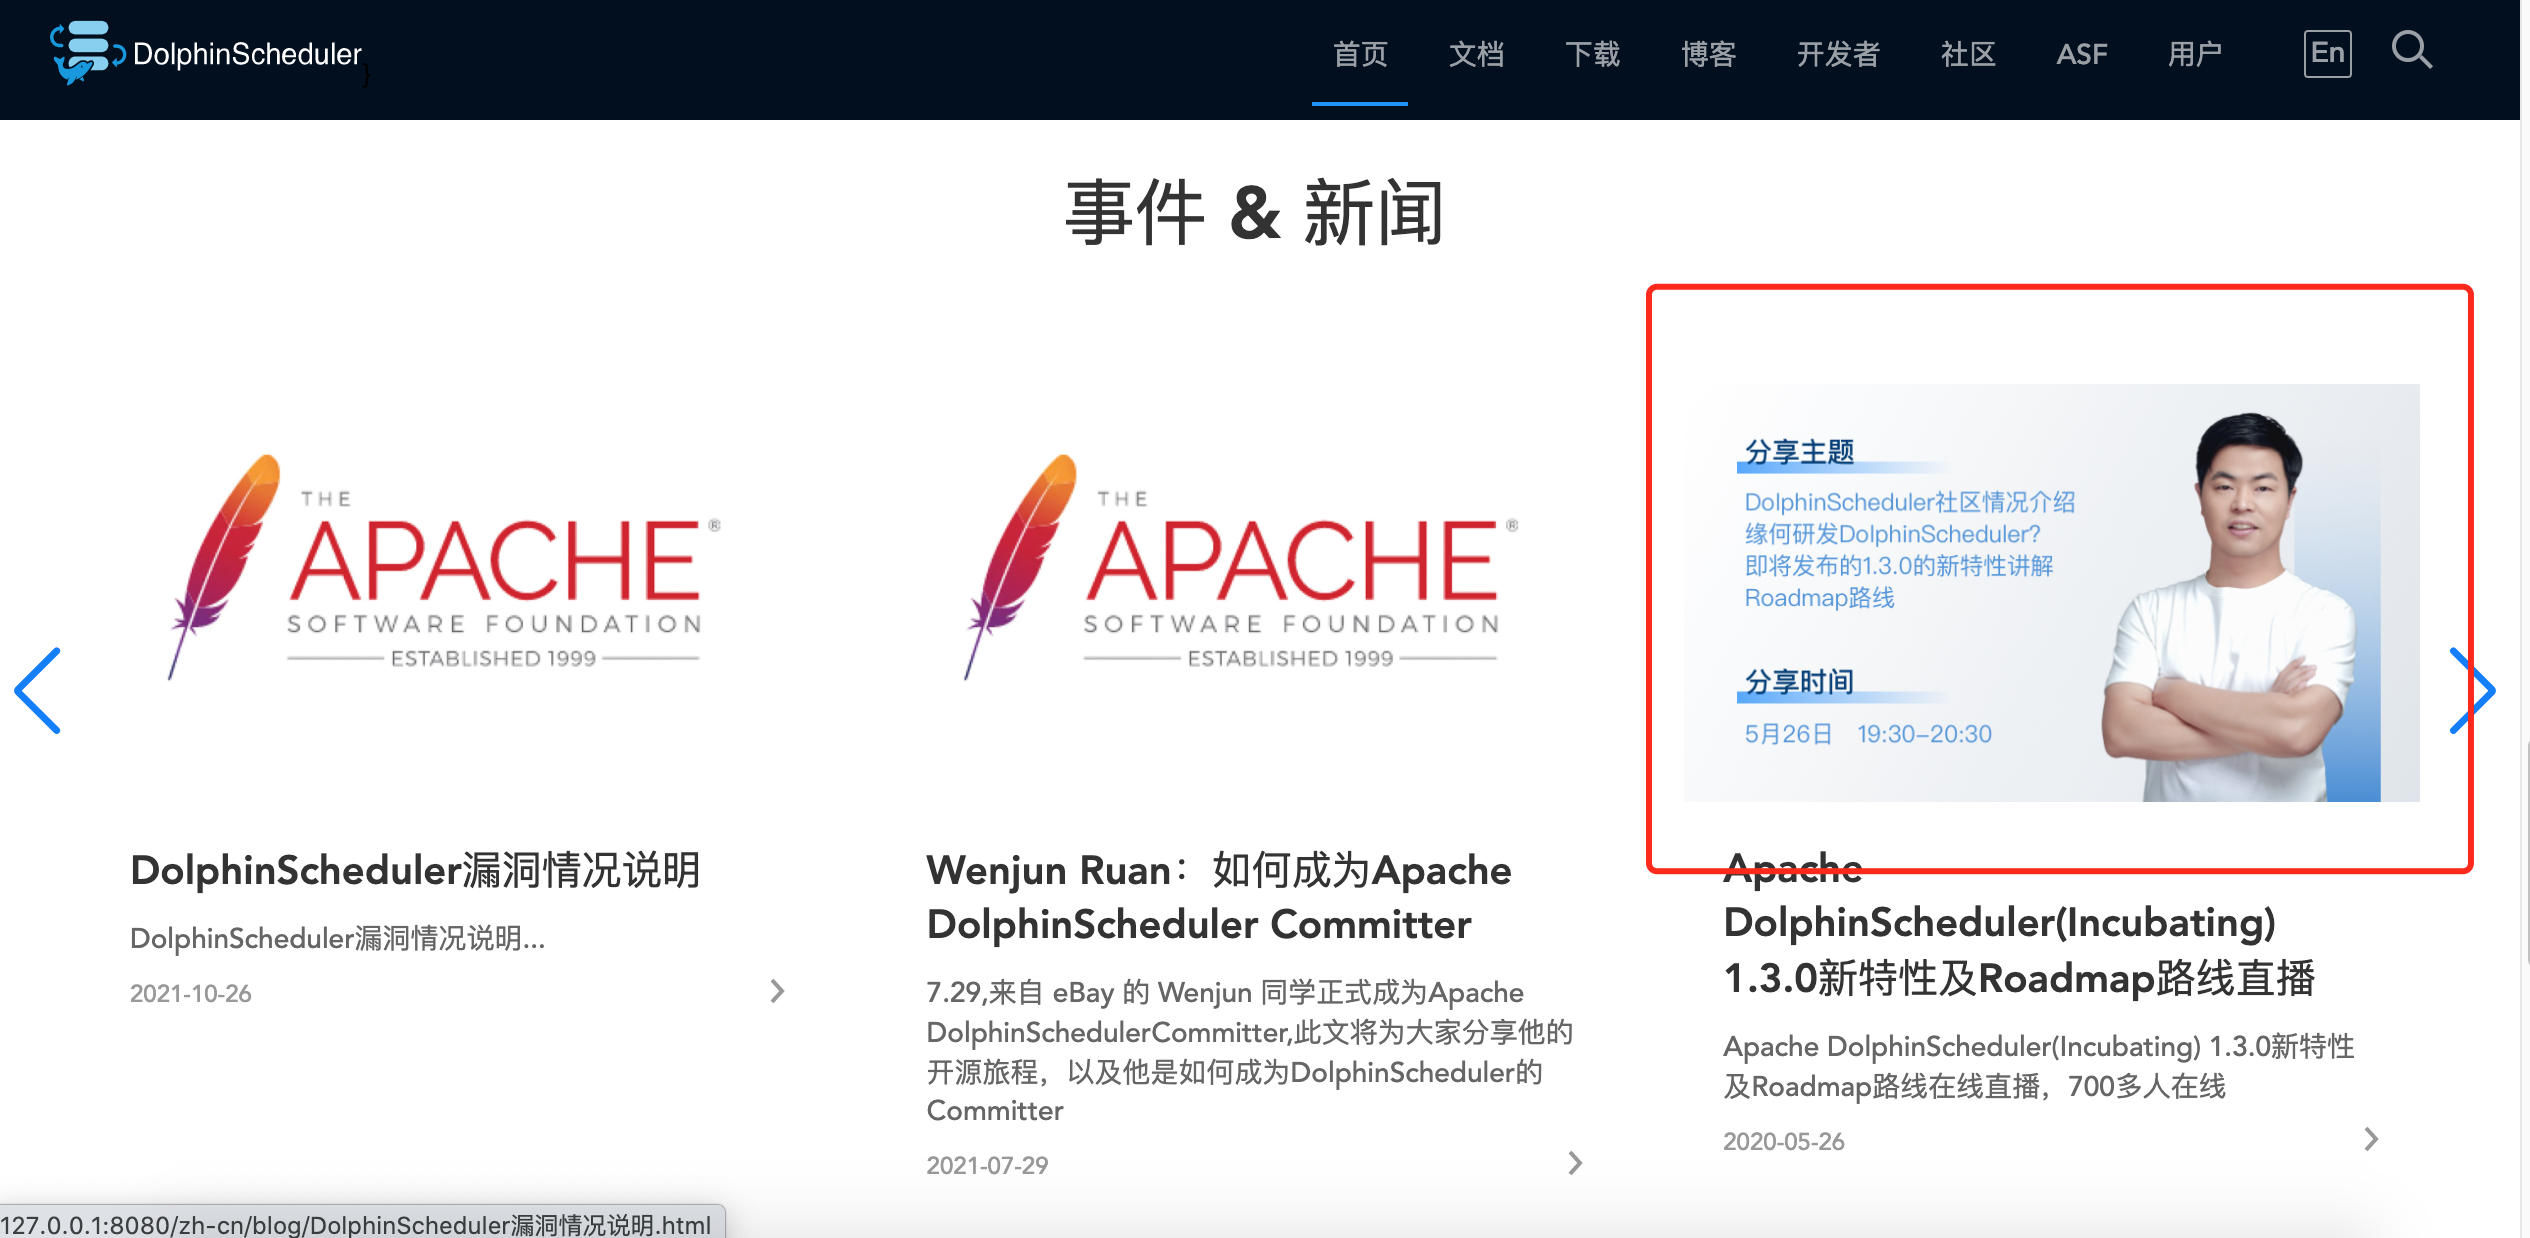Go to previous news carousel slide
Screen dimensions: 2530x1238
(x=39, y=690)
